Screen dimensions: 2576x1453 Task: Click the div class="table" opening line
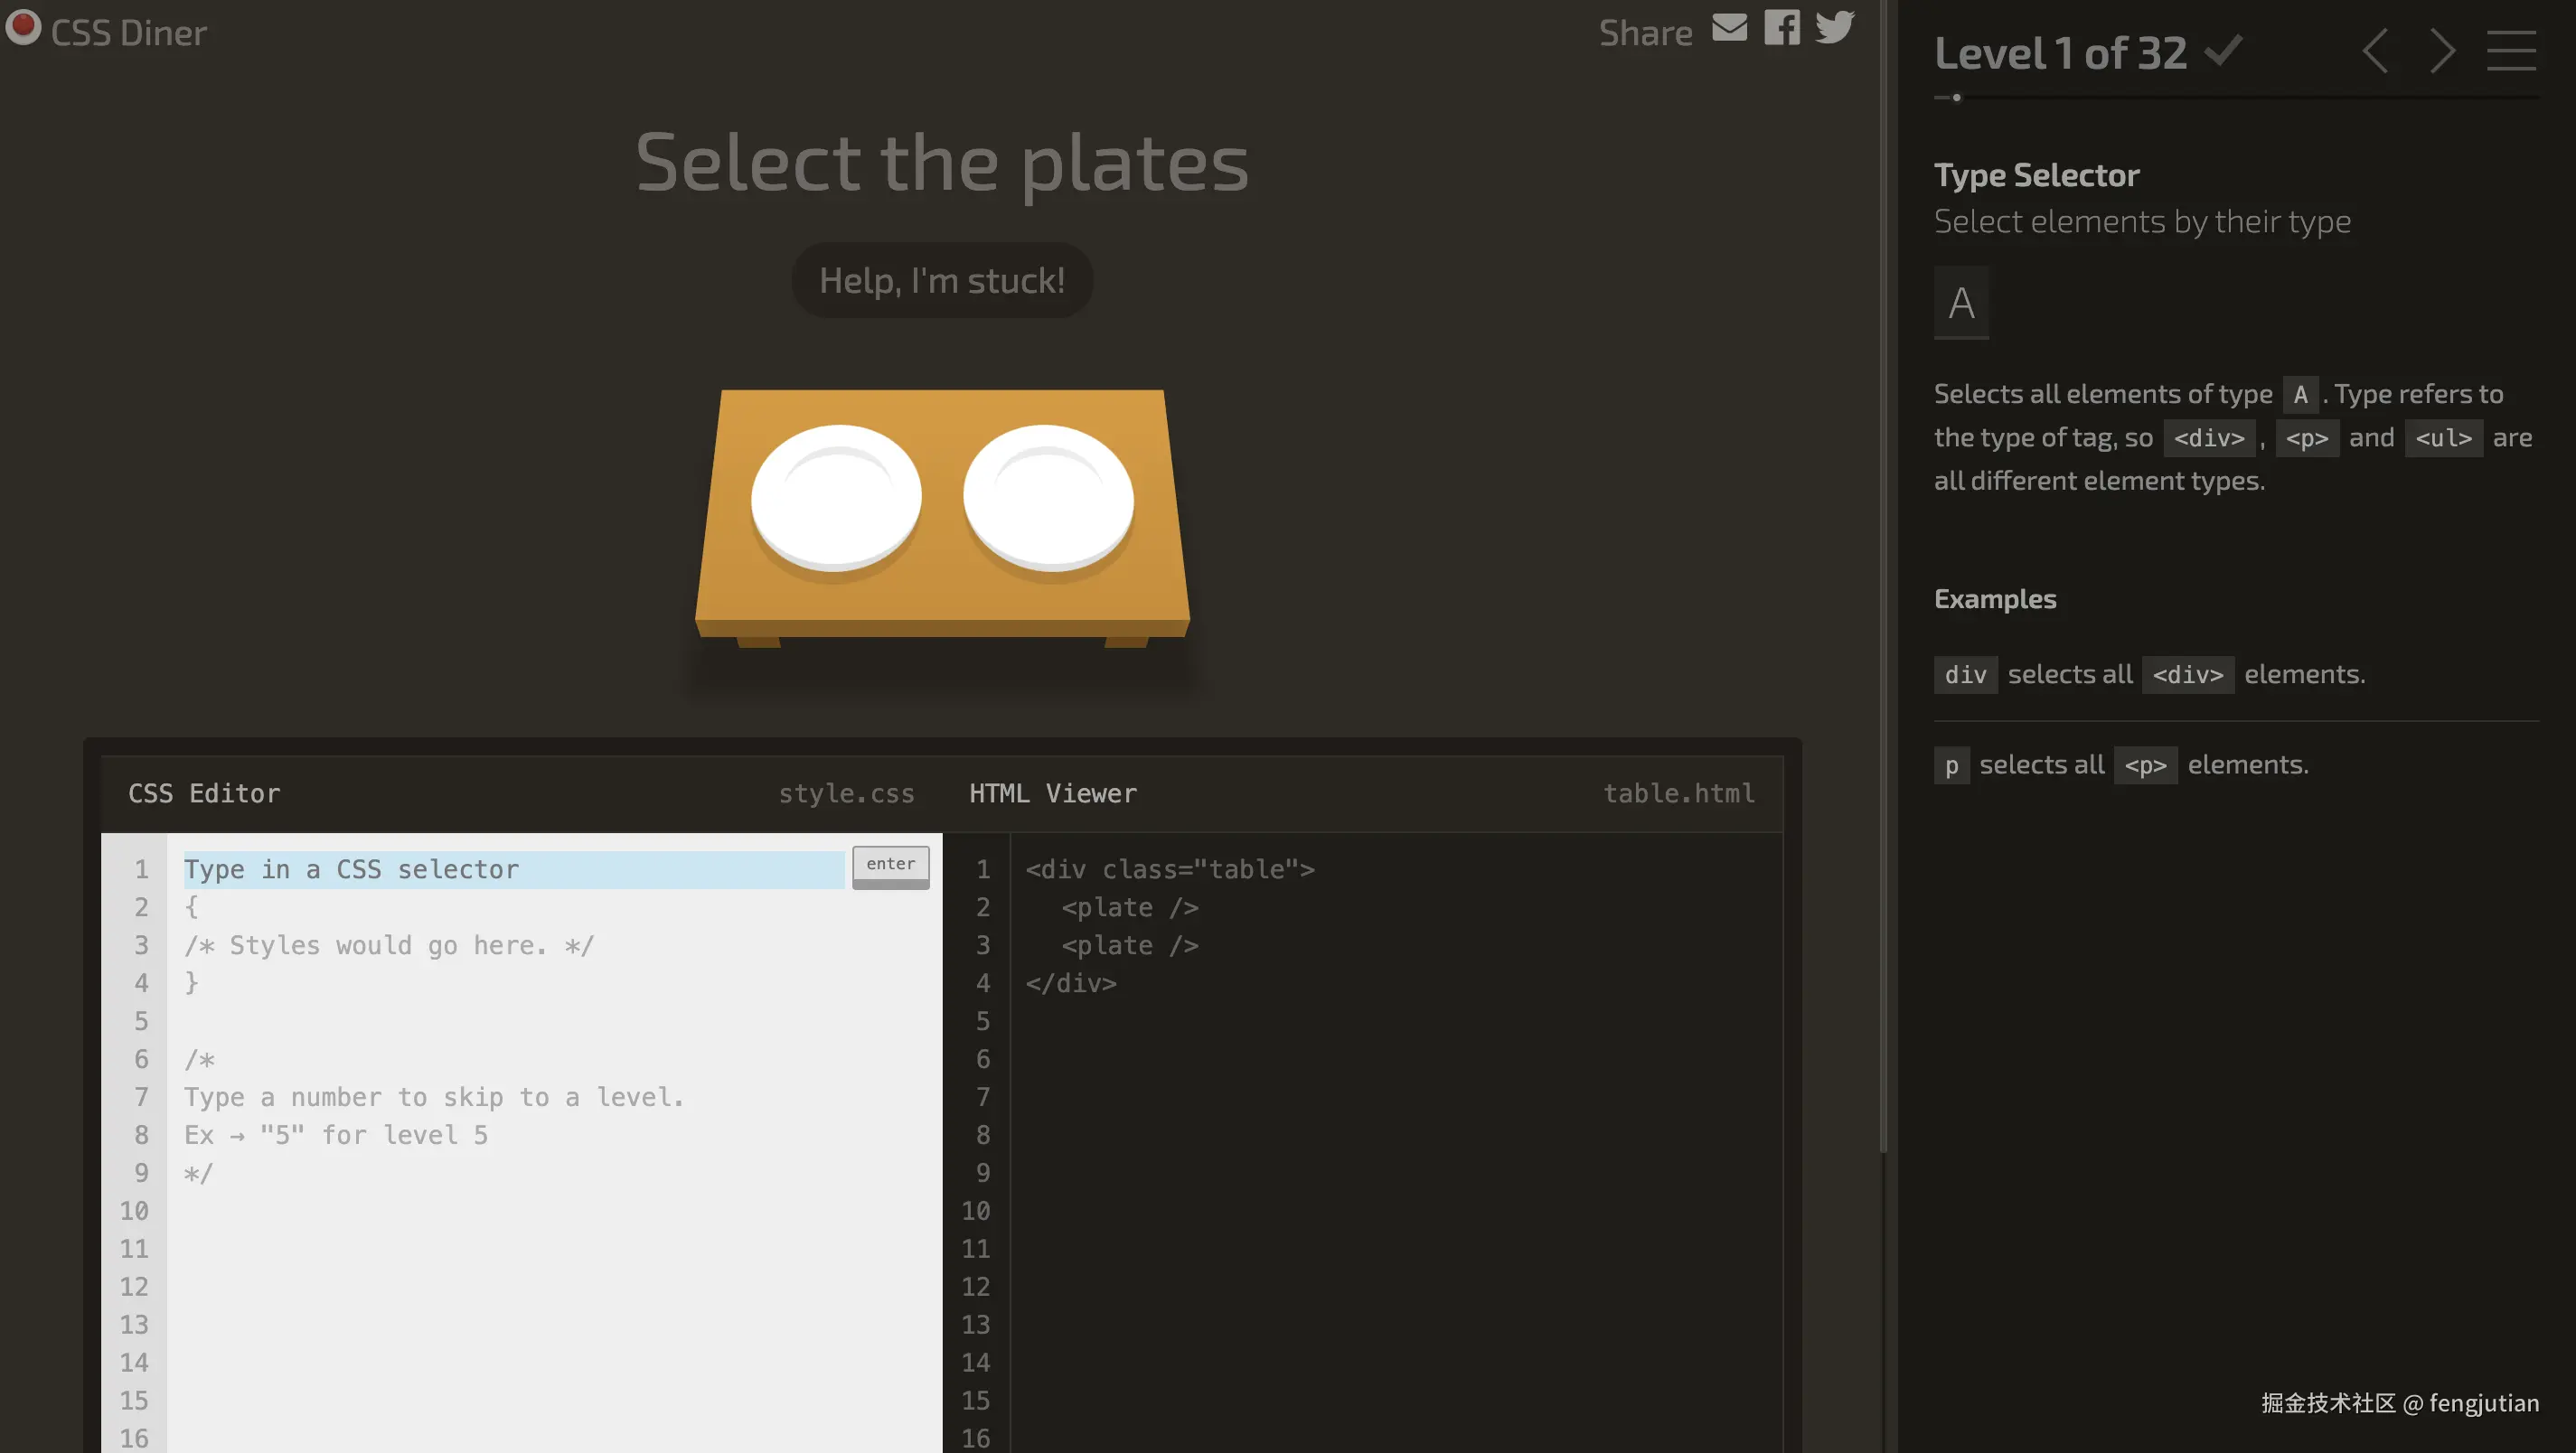coord(1169,869)
